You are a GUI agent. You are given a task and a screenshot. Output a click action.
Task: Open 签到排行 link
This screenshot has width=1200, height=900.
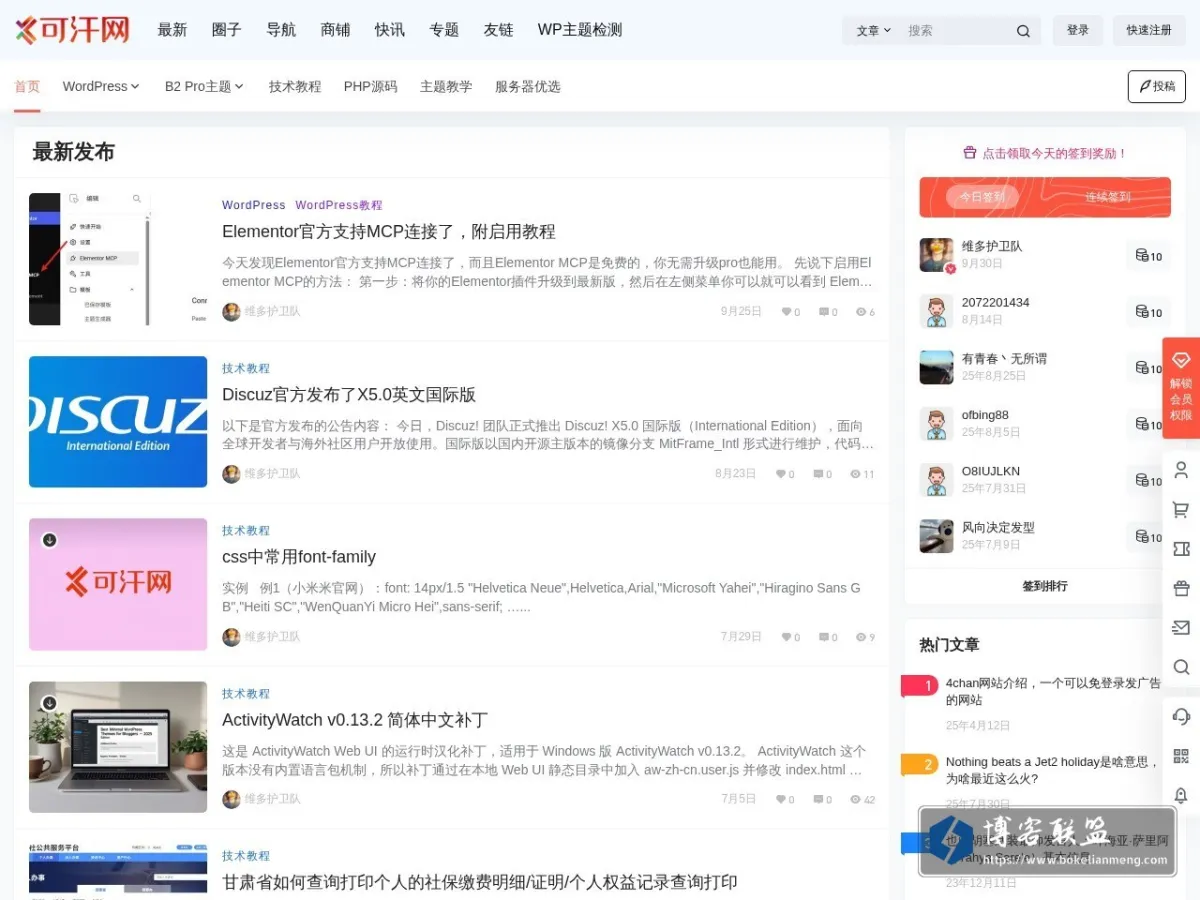(x=1045, y=586)
